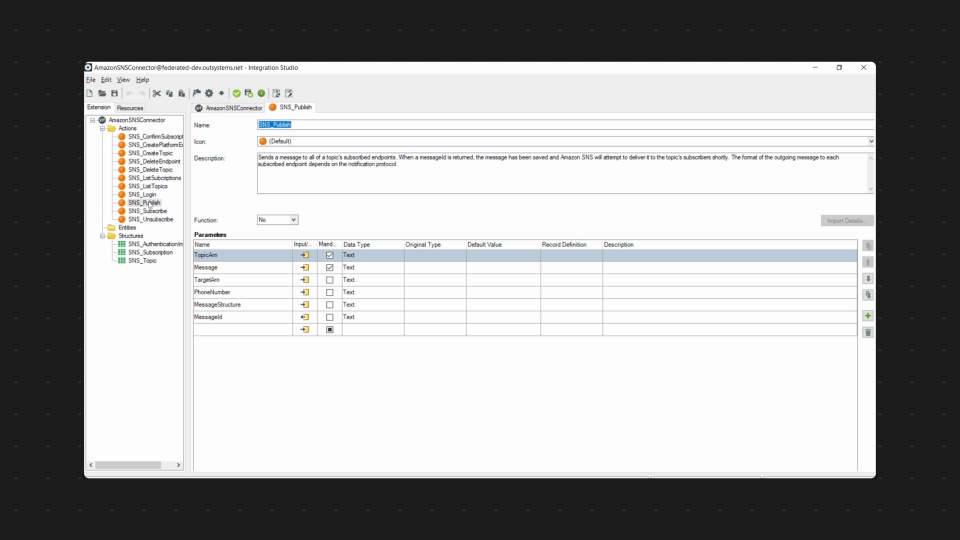Select the SNS_Publish editor tab

tap(291, 107)
